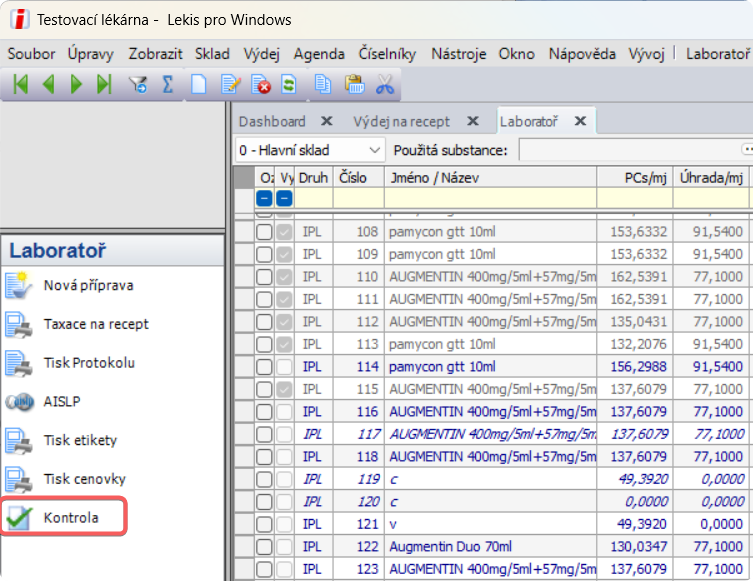Click the paste clipboard icon
Screen dimensions: 753x581
click(353, 85)
